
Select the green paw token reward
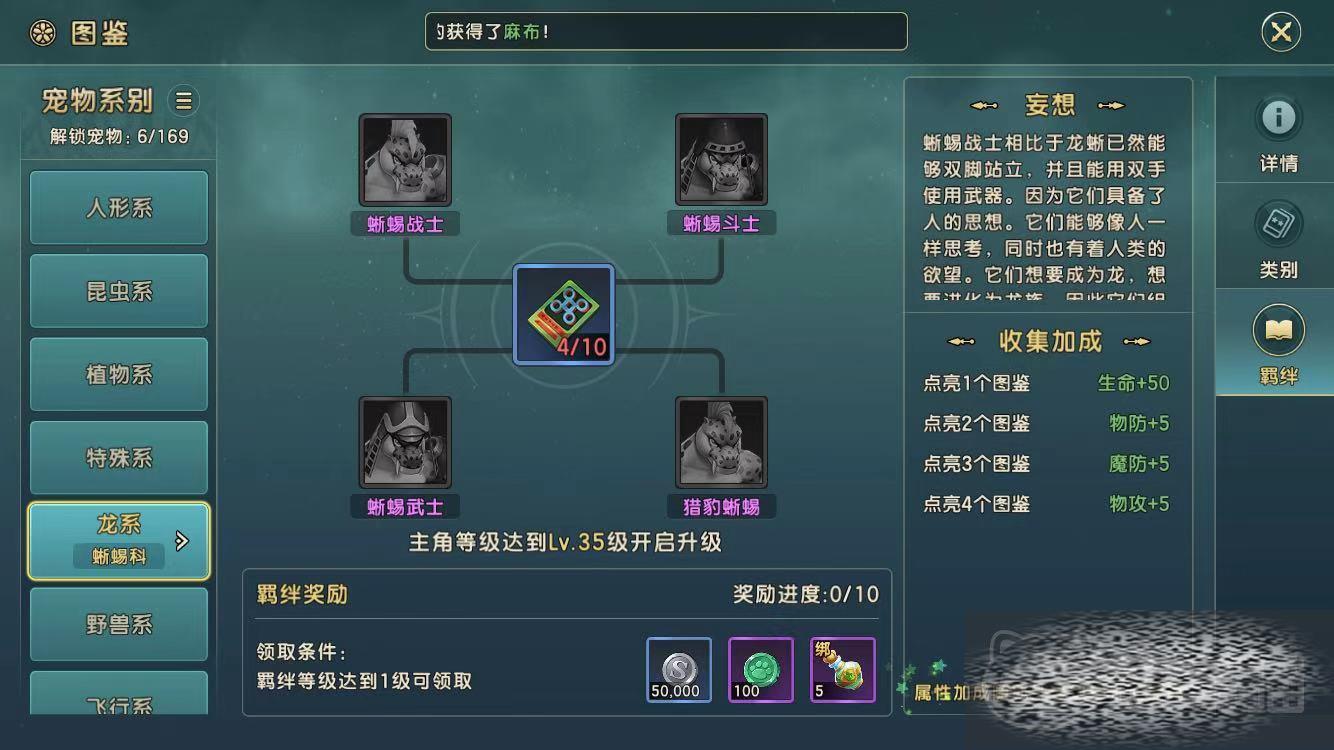[x=761, y=670]
